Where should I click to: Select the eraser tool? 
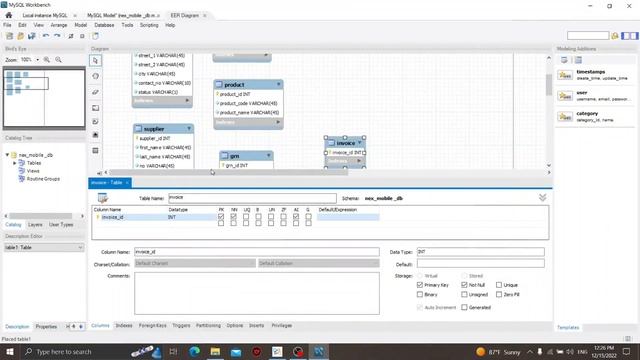(x=95, y=92)
